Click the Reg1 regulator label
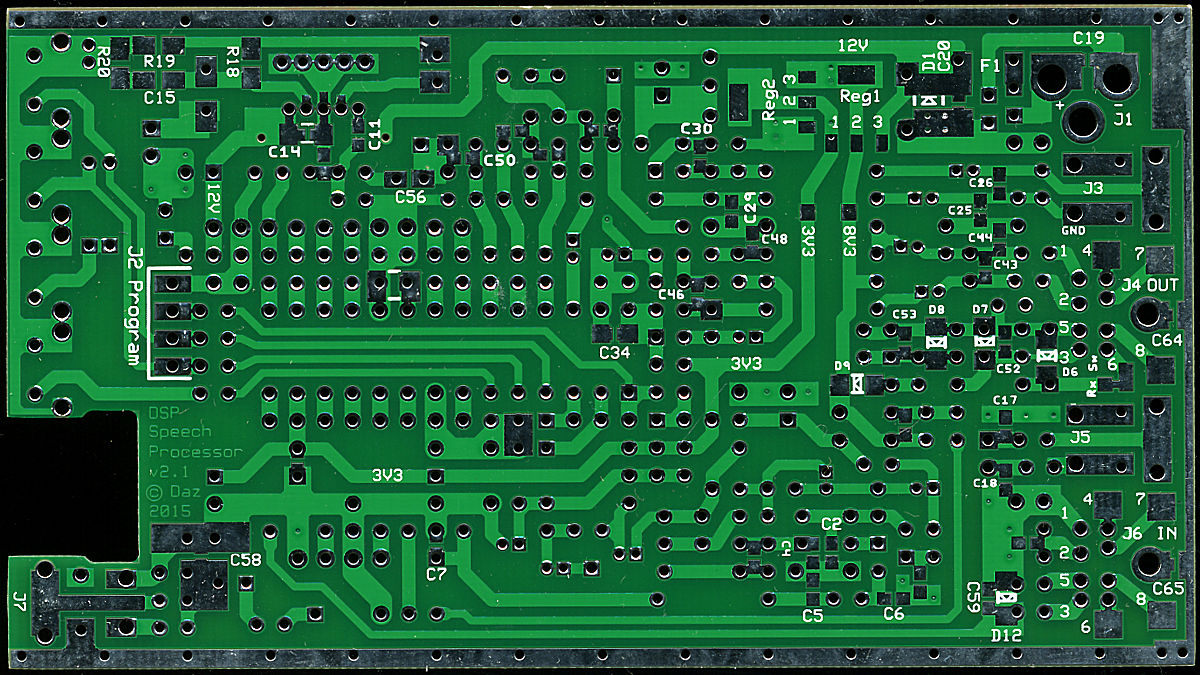The height and width of the screenshot is (675, 1200). point(859,97)
